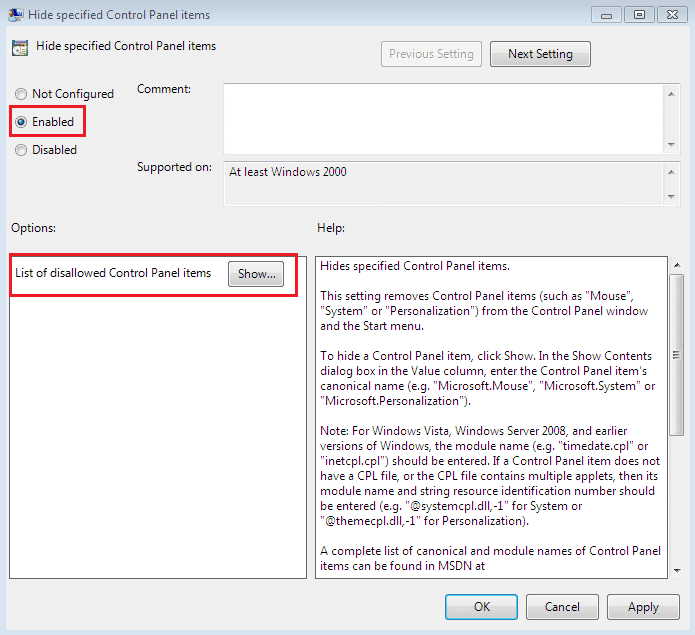Click the 'Options:' label

tap(33, 228)
